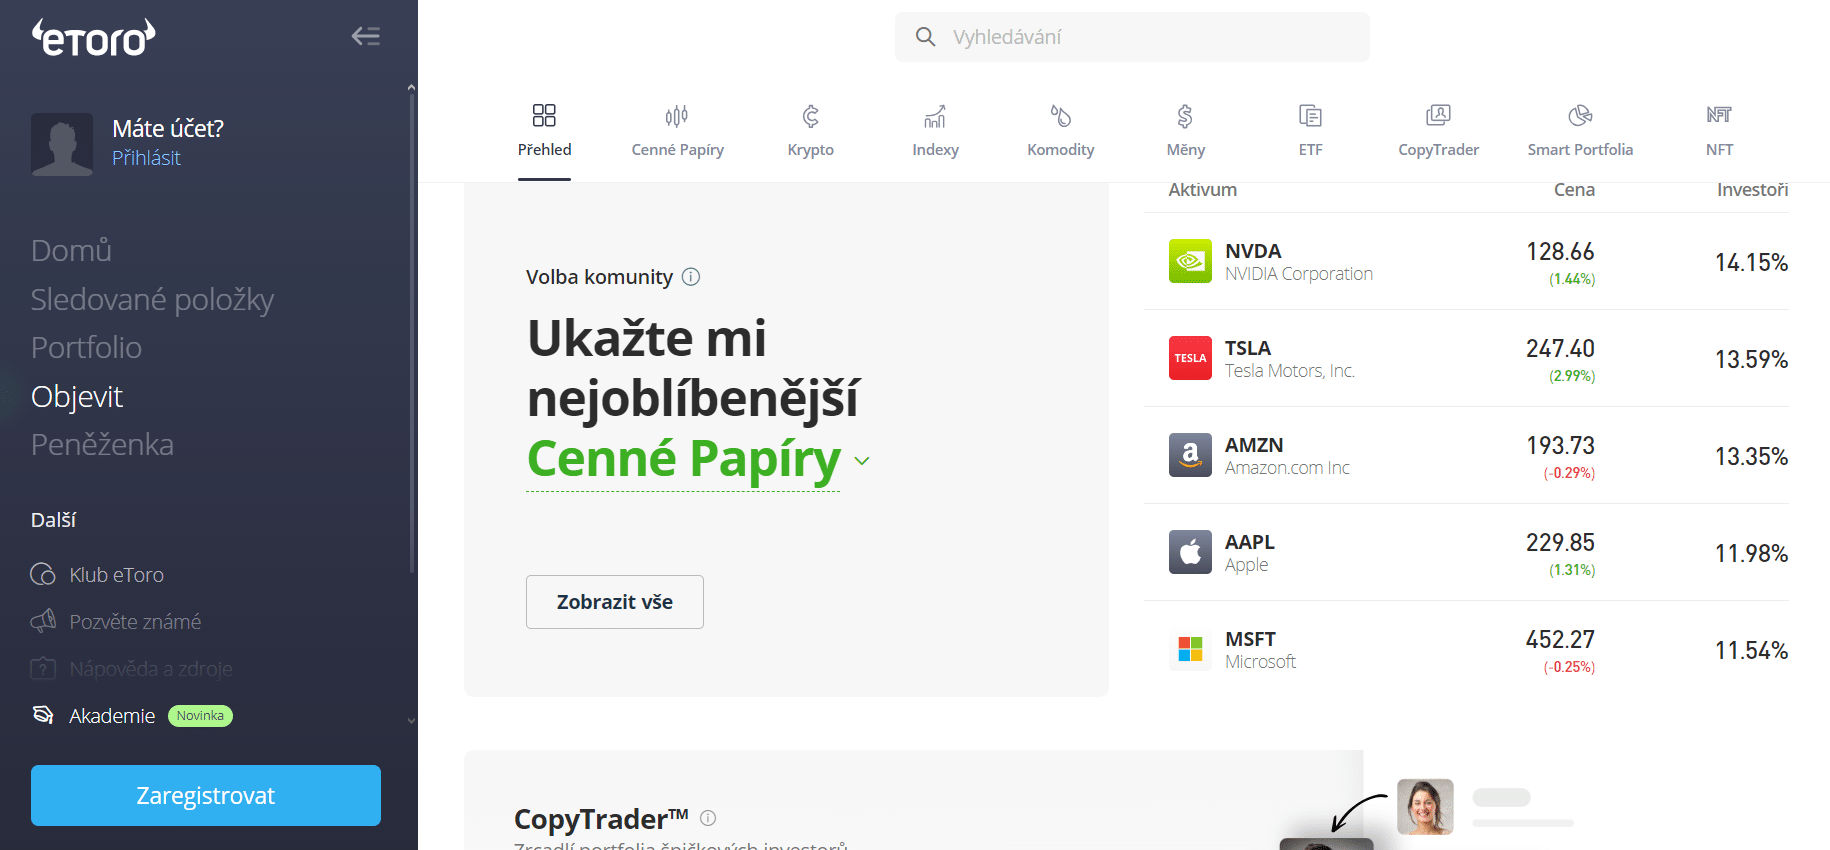This screenshot has height=850, width=1830.
Task: Click the Komodity drops icon
Action: tap(1061, 116)
